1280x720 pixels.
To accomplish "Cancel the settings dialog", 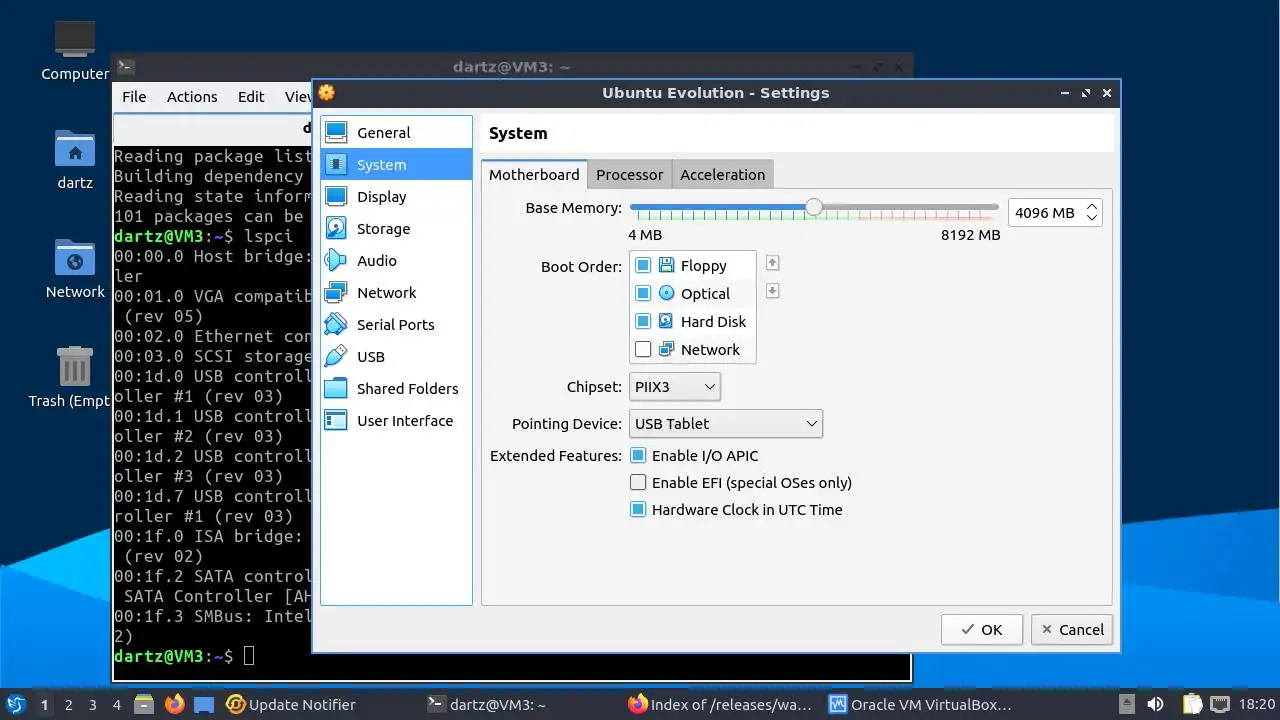I will (1072, 630).
